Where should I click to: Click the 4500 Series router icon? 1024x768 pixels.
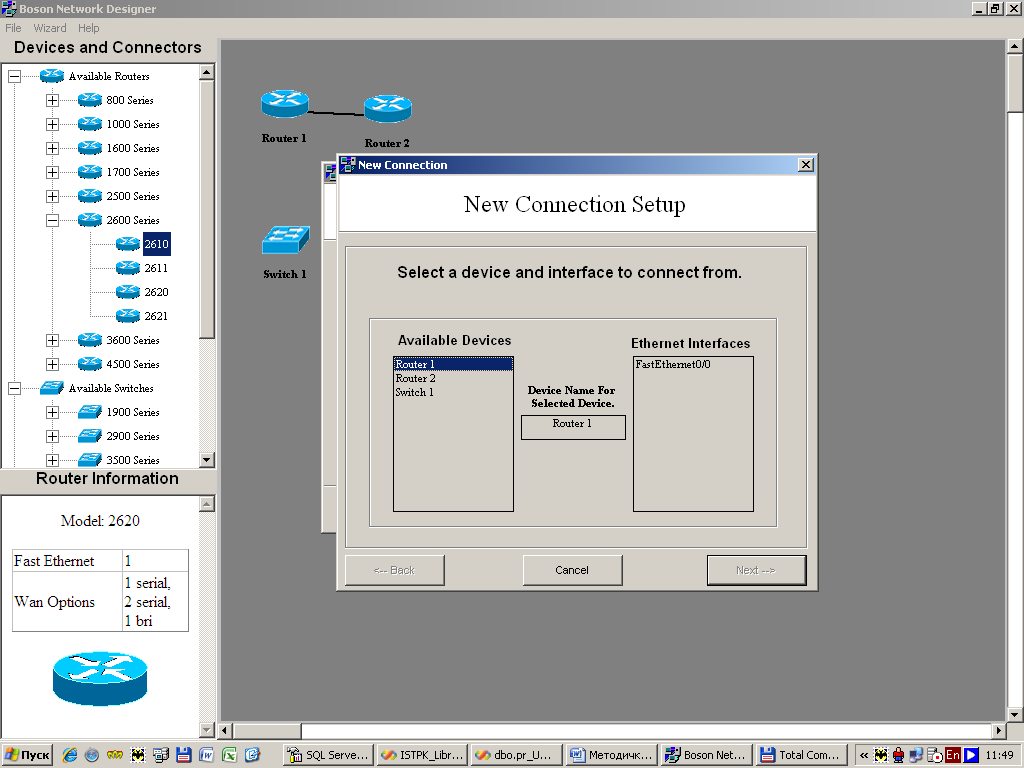[x=89, y=364]
